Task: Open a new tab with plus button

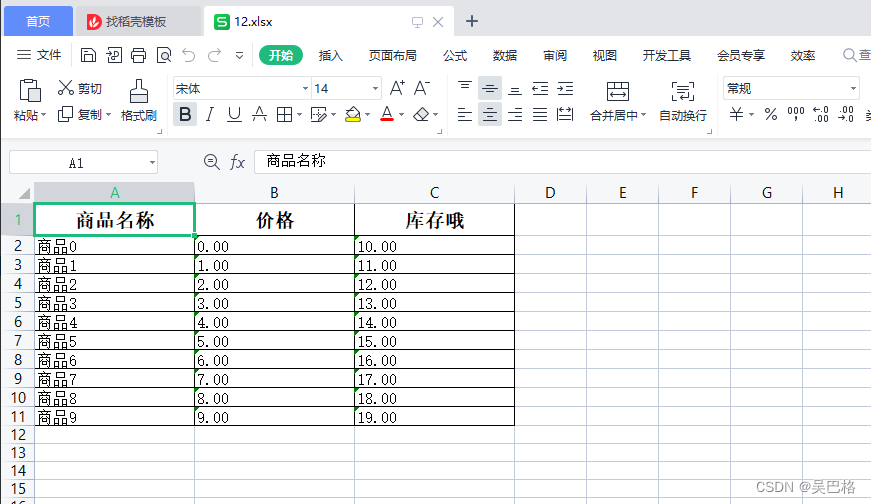Action: pos(472,21)
